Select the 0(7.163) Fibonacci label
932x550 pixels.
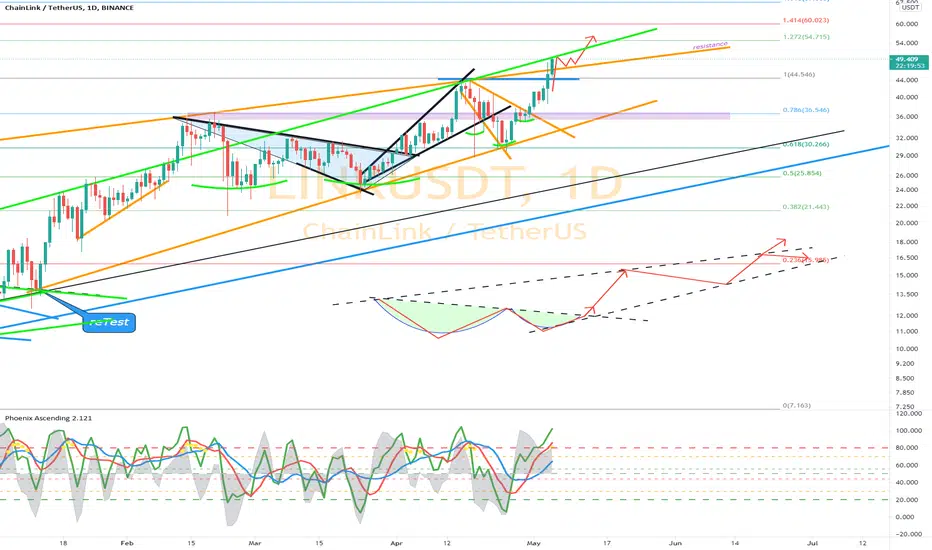click(796, 406)
